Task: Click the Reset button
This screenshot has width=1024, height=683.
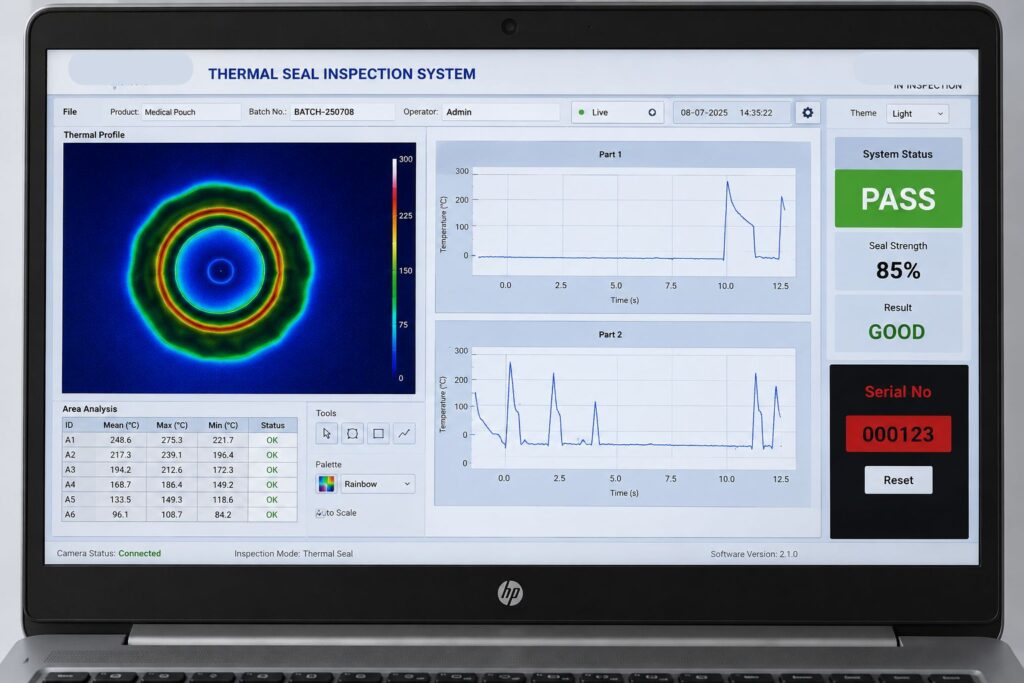Action: [898, 480]
